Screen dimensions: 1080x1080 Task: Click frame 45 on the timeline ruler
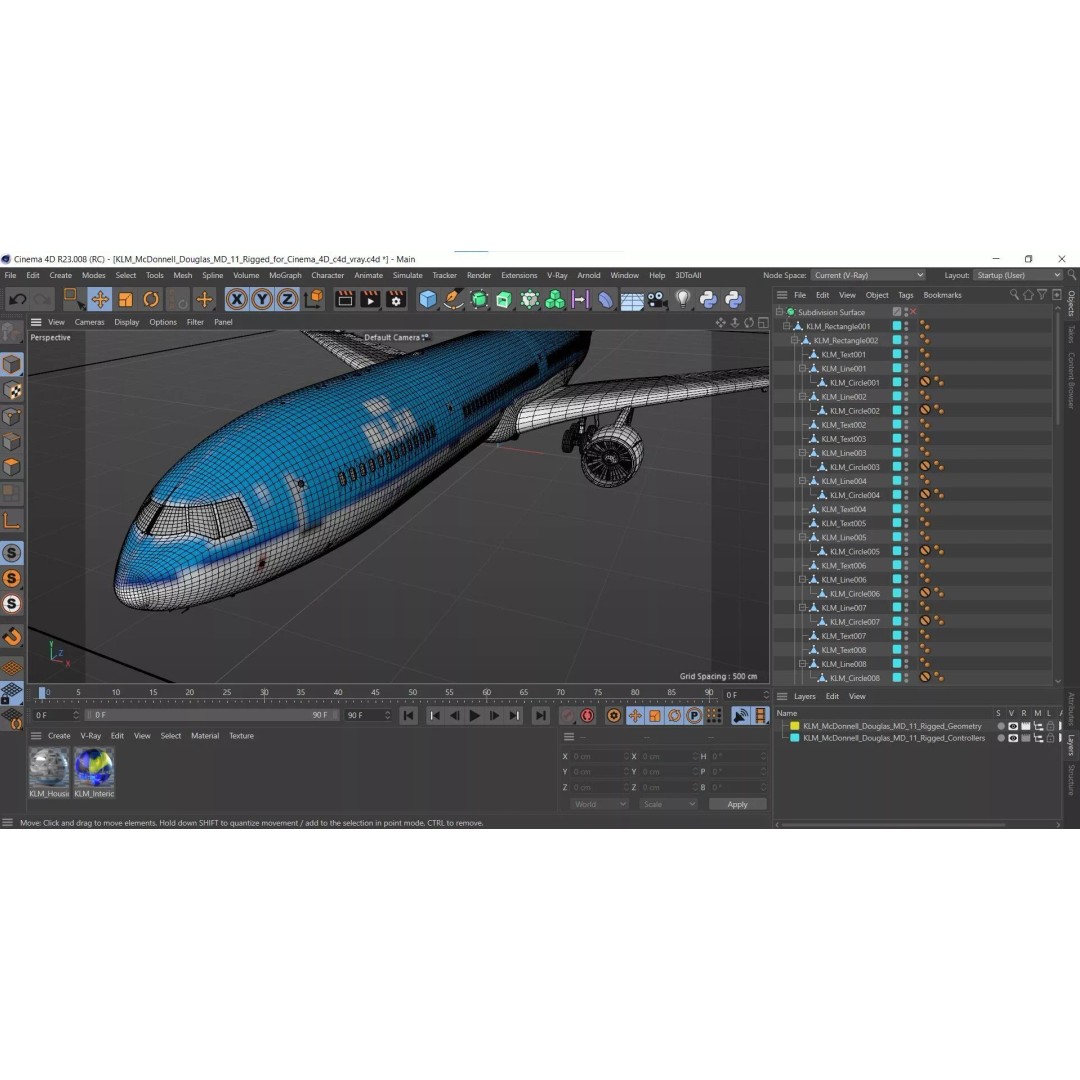click(x=375, y=693)
